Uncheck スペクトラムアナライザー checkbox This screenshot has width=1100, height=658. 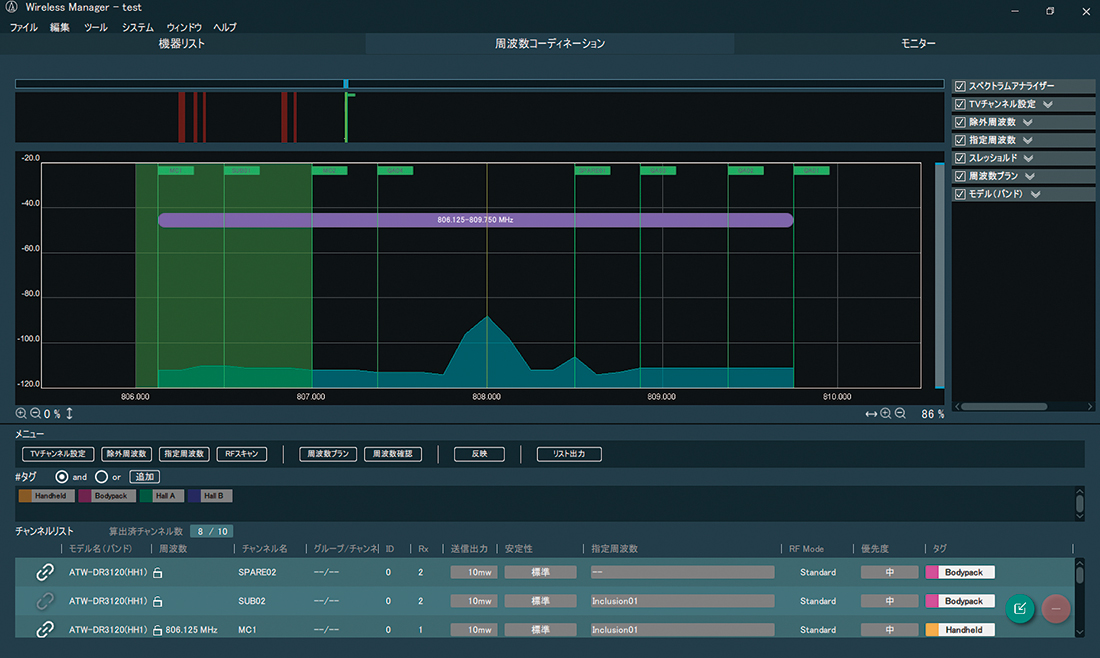click(960, 86)
